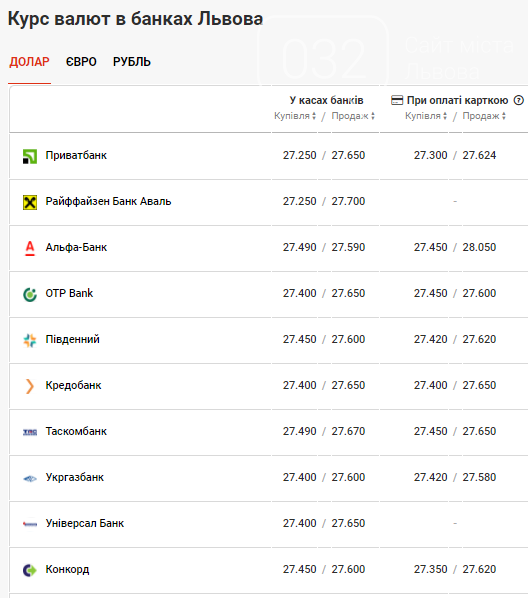Open the Універсал Банк link
Viewport: 528px width, 598px height.
85,523
